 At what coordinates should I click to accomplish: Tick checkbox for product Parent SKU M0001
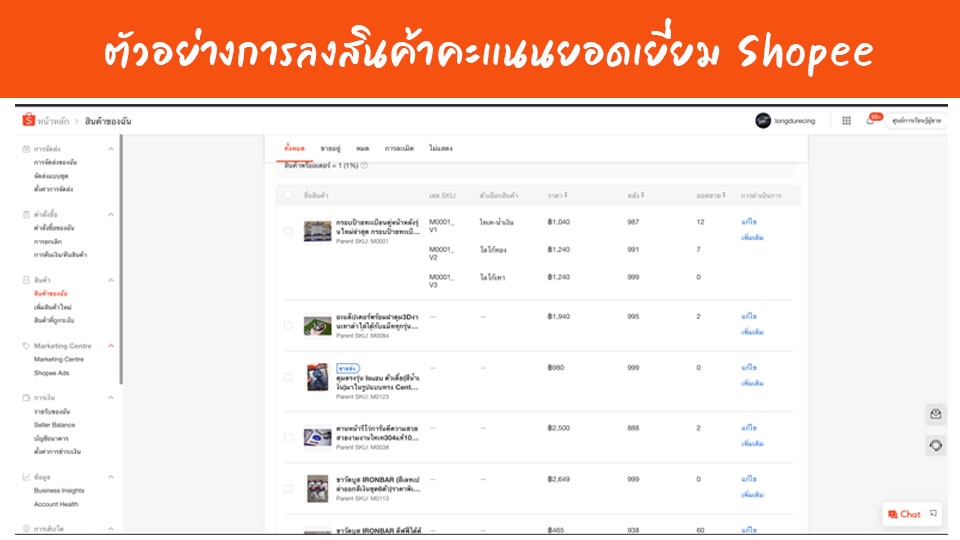point(288,231)
